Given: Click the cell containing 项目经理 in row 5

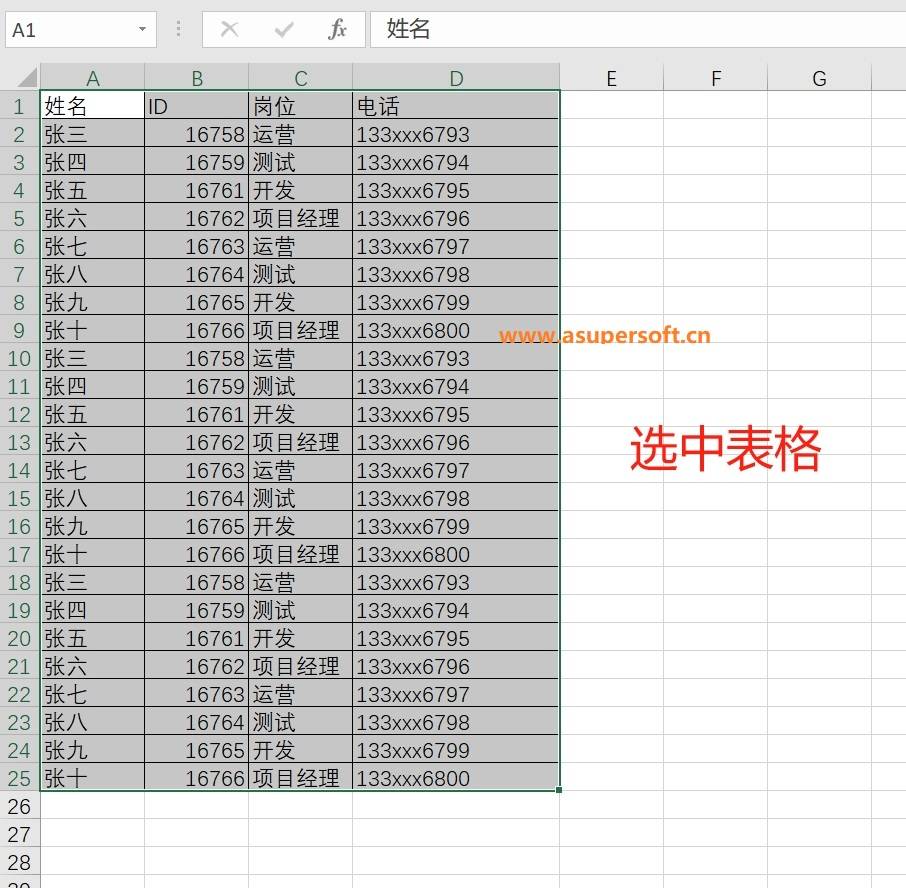Looking at the screenshot, I should [299, 218].
